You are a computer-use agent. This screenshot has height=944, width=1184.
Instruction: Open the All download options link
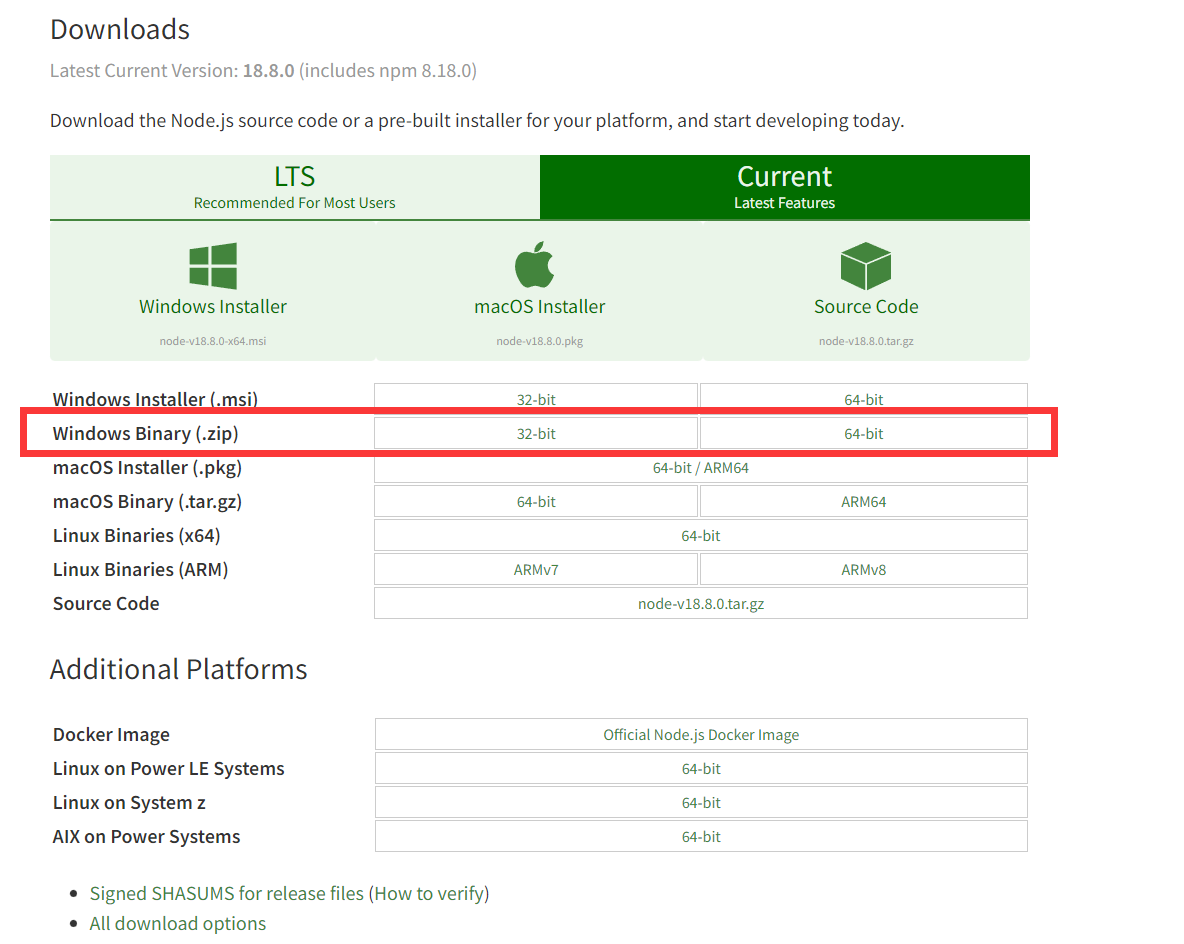177,923
